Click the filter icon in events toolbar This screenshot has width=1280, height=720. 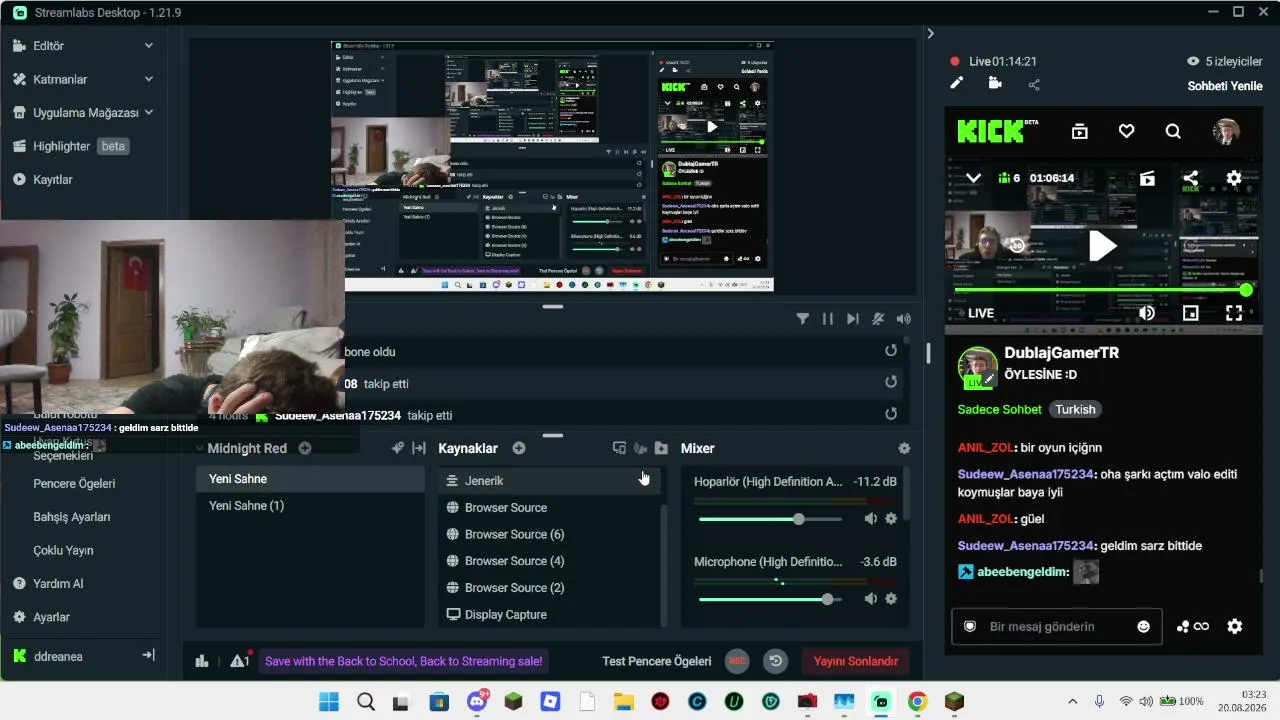click(x=803, y=319)
